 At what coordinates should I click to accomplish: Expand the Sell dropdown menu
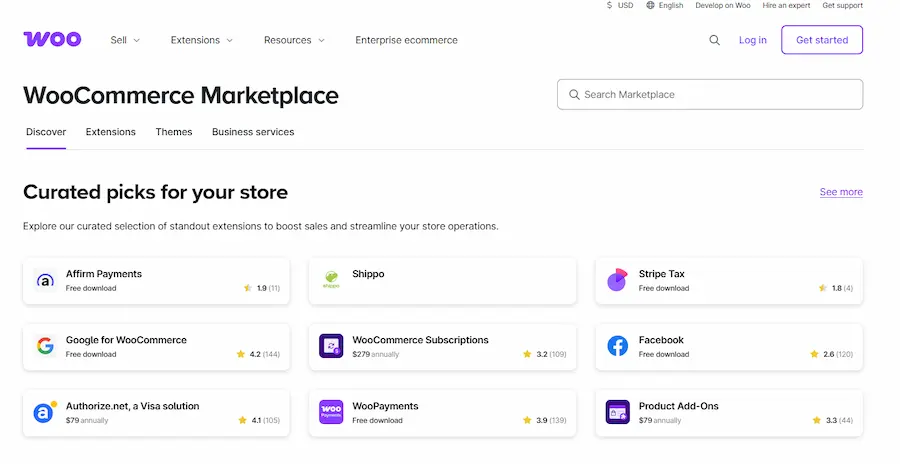125,40
